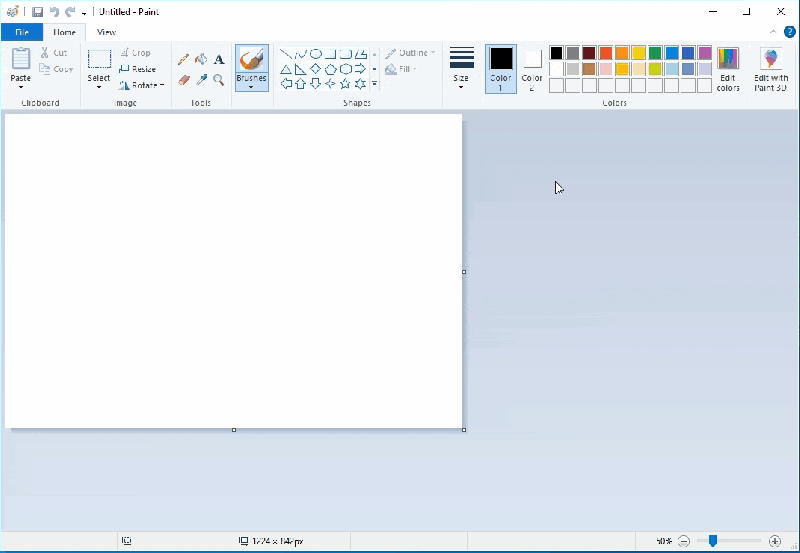This screenshot has width=800, height=553.
Task: Select the Color picker eyedropper tool
Action: coord(201,80)
